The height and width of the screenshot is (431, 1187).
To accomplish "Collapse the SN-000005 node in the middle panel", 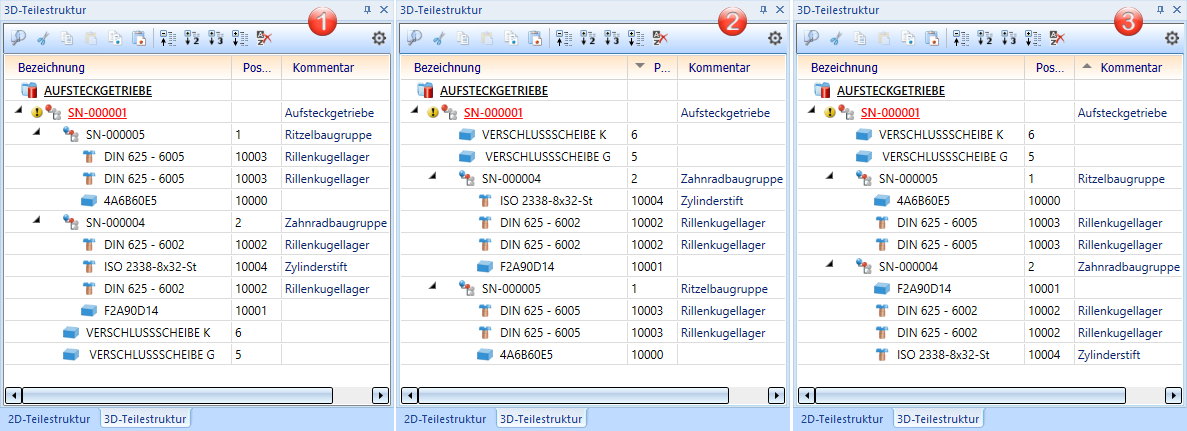I will [x=433, y=286].
